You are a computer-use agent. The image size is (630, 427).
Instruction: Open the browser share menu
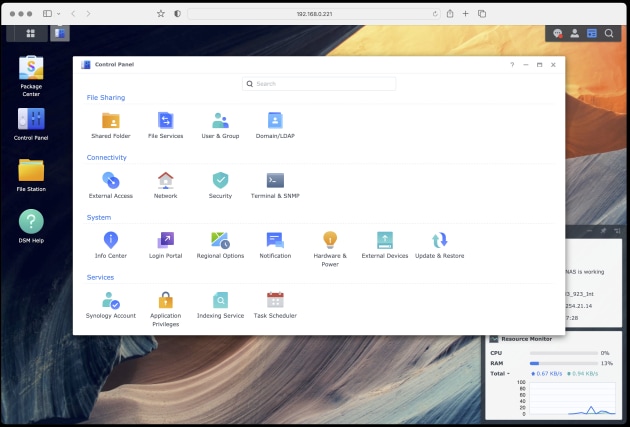pos(450,14)
